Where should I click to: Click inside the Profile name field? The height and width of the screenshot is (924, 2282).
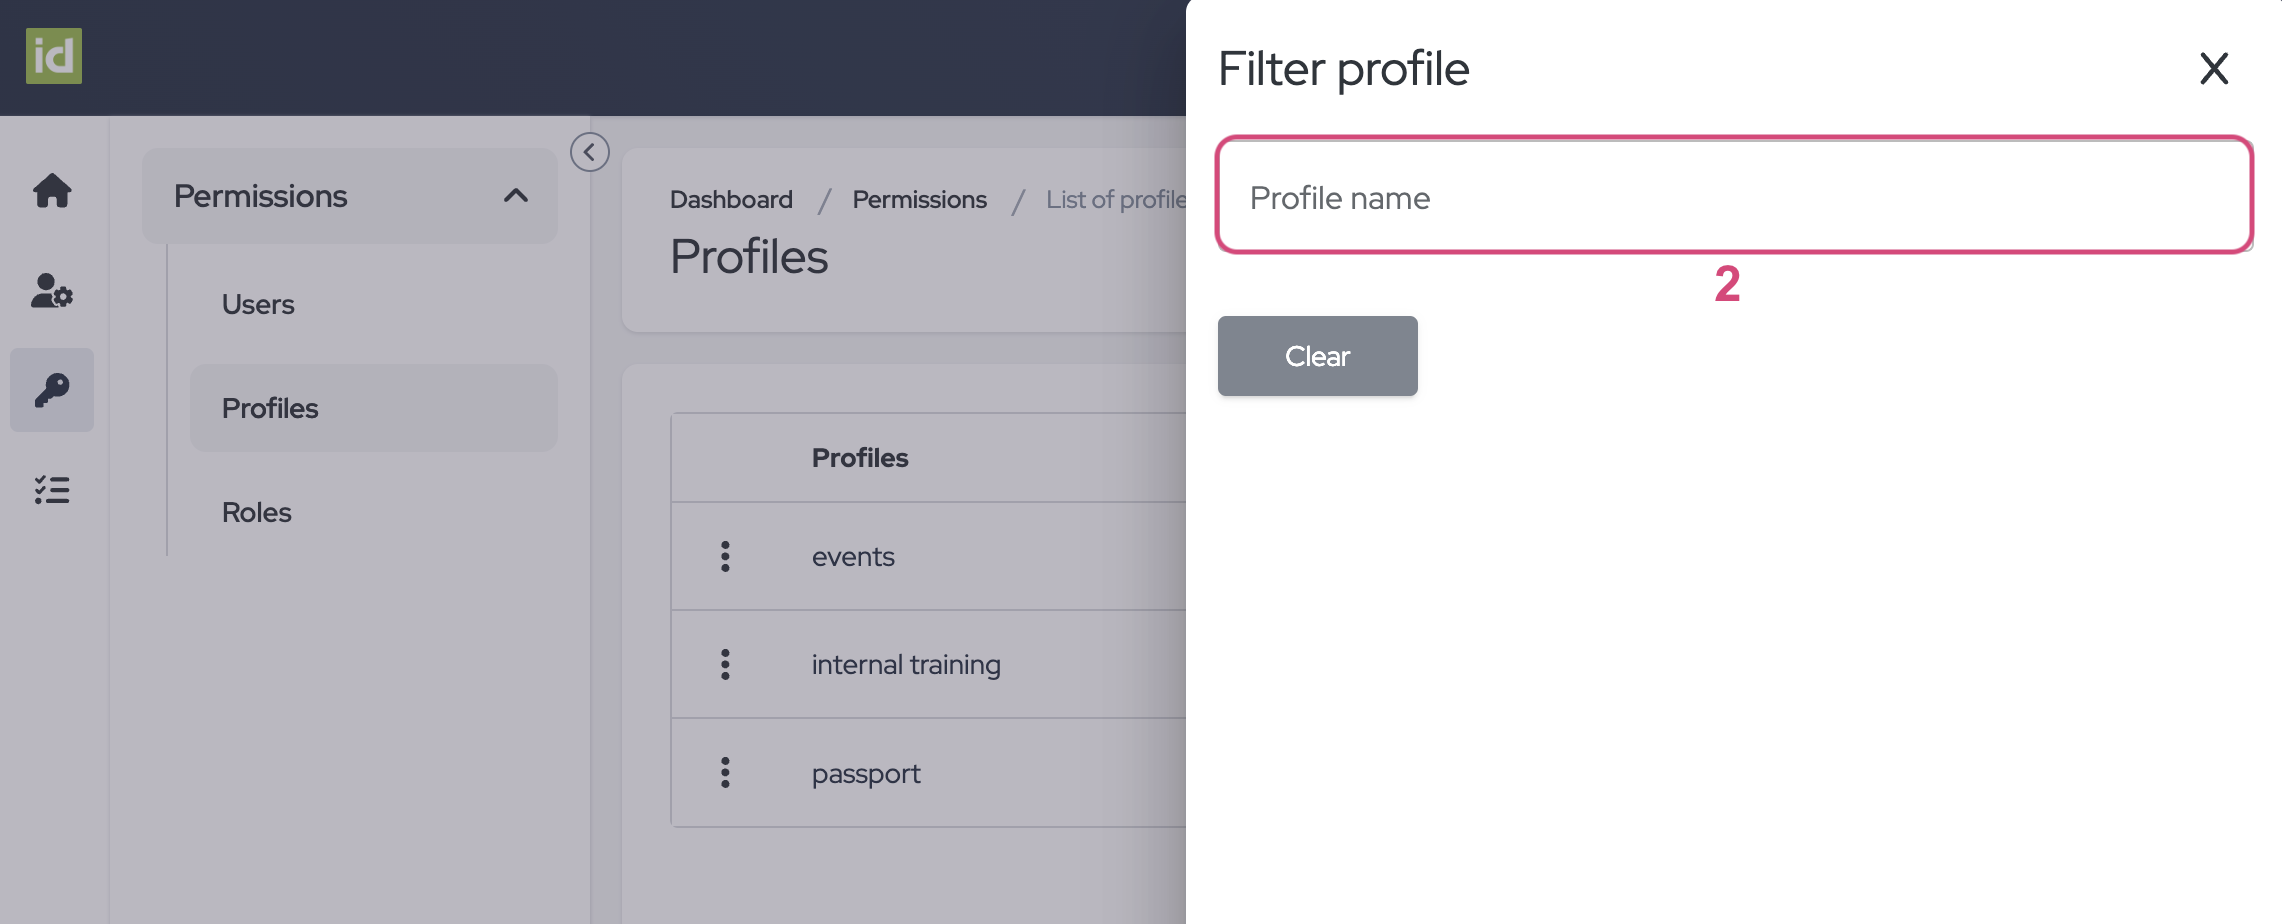pos(1734,197)
